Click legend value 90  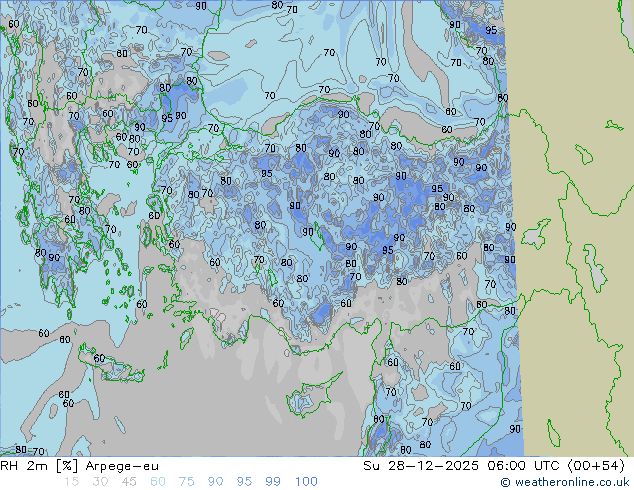[x=216, y=482]
